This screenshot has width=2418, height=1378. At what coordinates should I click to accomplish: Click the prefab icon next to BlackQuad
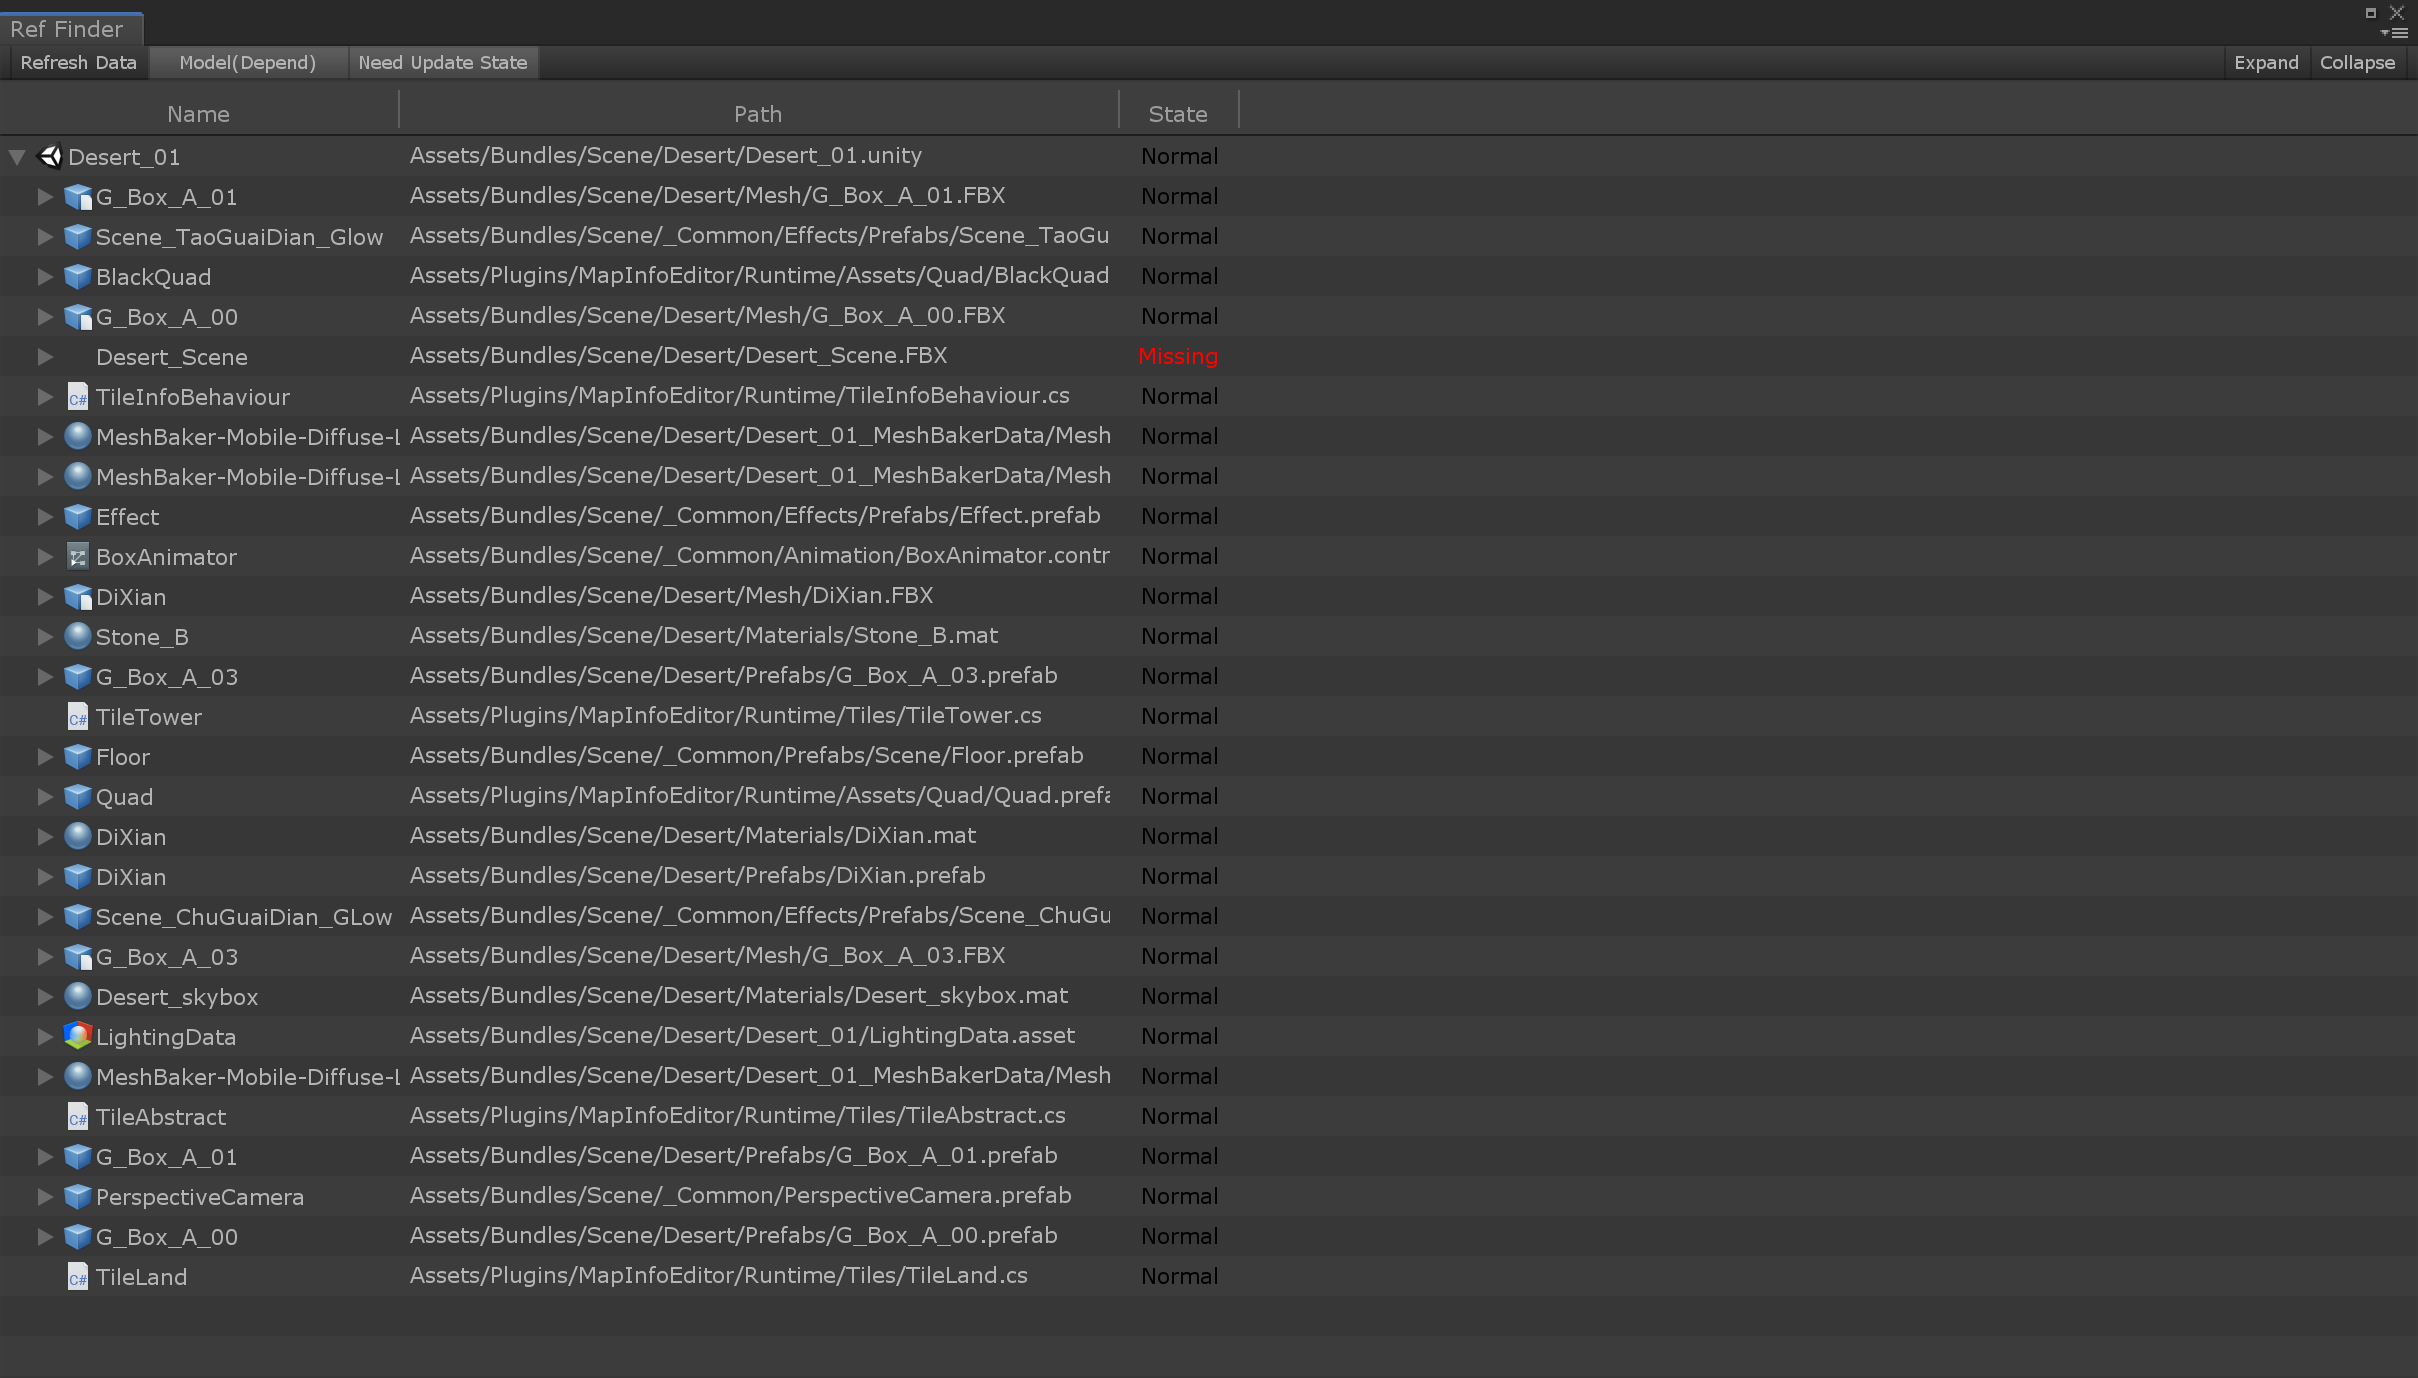78,277
